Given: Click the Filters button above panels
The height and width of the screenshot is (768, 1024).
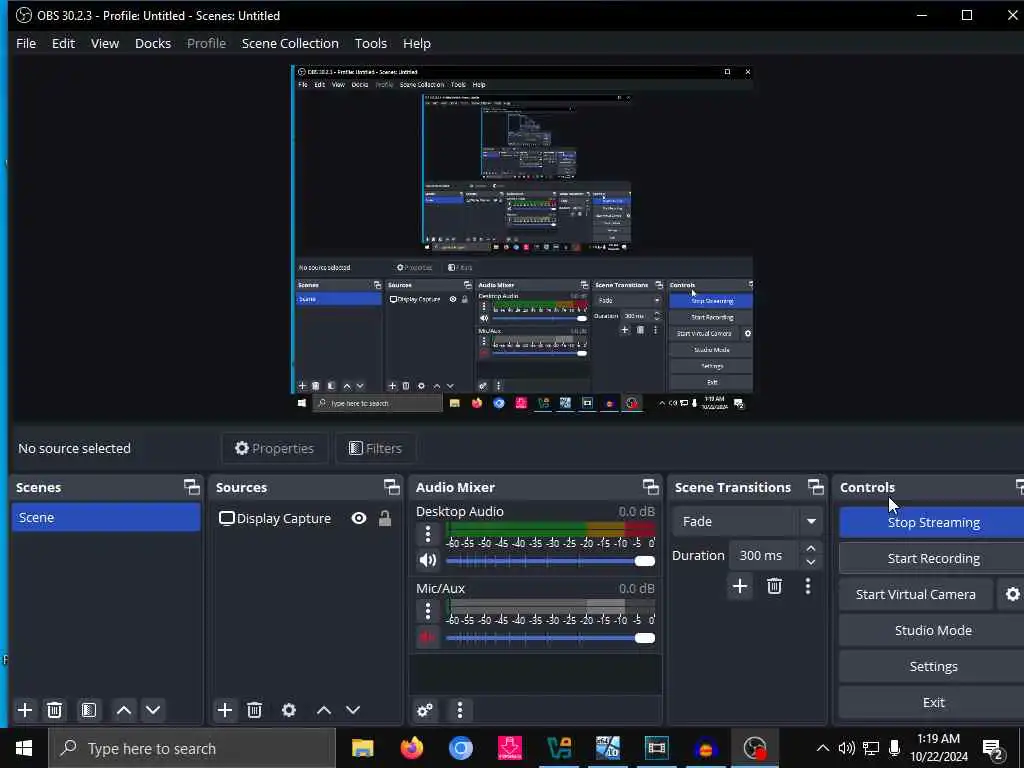Looking at the screenshot, I should click(x=375, y=448).
